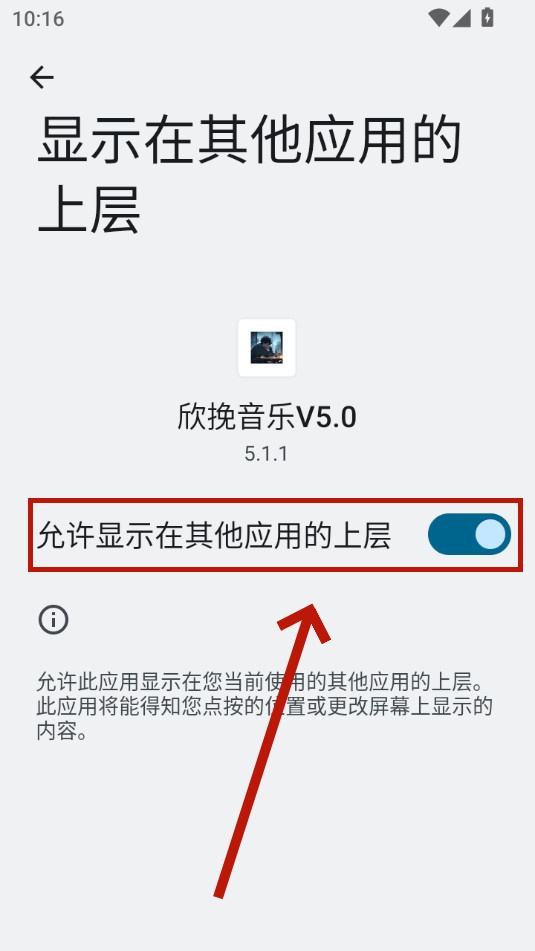
Task: Tap the permission description paragraph
Action: pyautogui.click(x=264, y=706)
